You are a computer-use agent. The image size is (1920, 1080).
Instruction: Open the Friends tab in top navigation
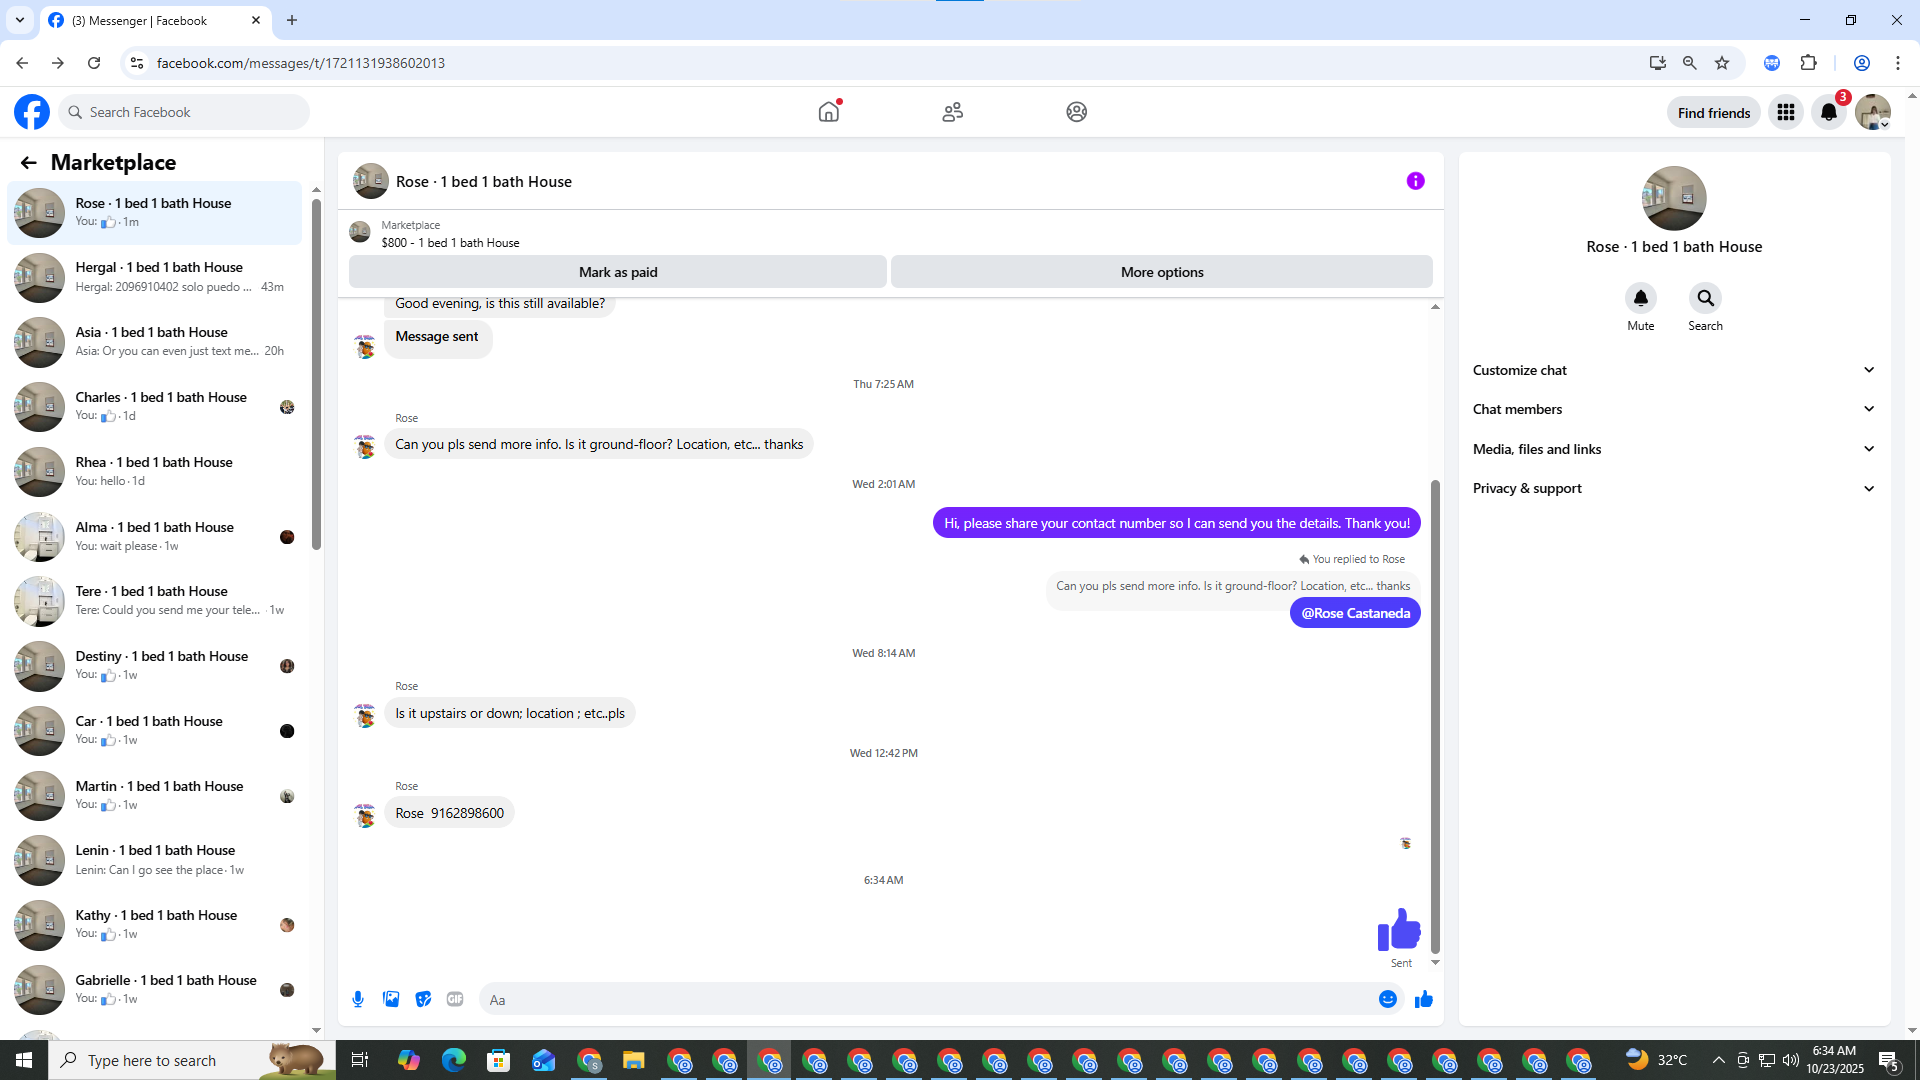click(x=952, y=112)
